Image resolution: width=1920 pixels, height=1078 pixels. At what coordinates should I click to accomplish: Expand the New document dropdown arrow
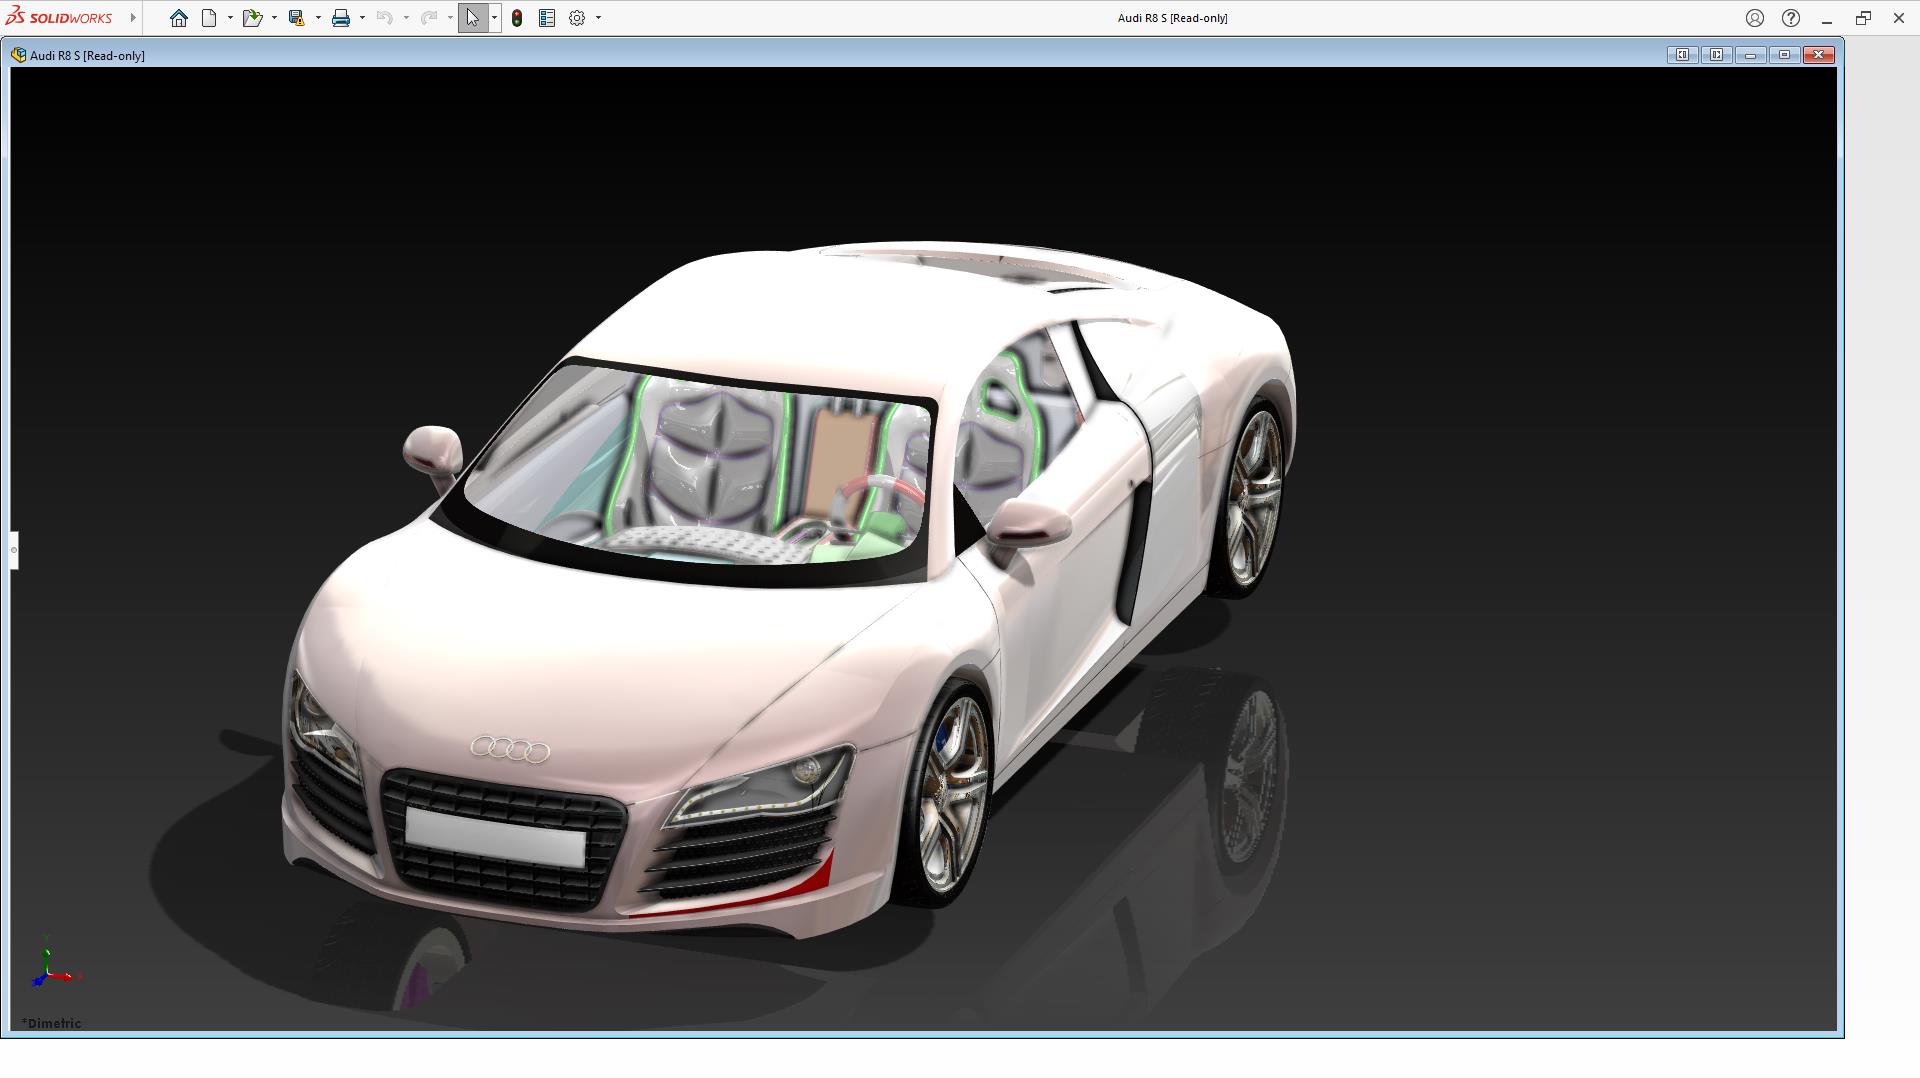[230, 18]
